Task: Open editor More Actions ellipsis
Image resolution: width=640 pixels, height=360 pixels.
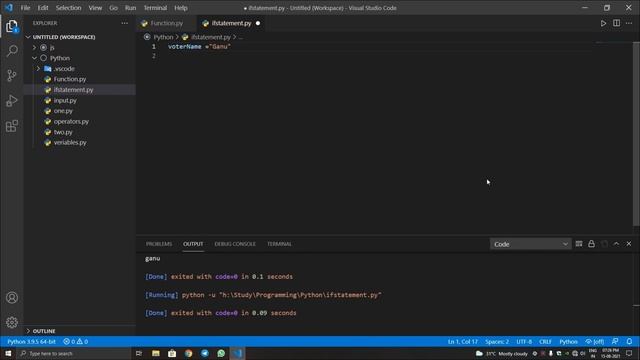Action: pyautogui.click(x=629, y=23)
